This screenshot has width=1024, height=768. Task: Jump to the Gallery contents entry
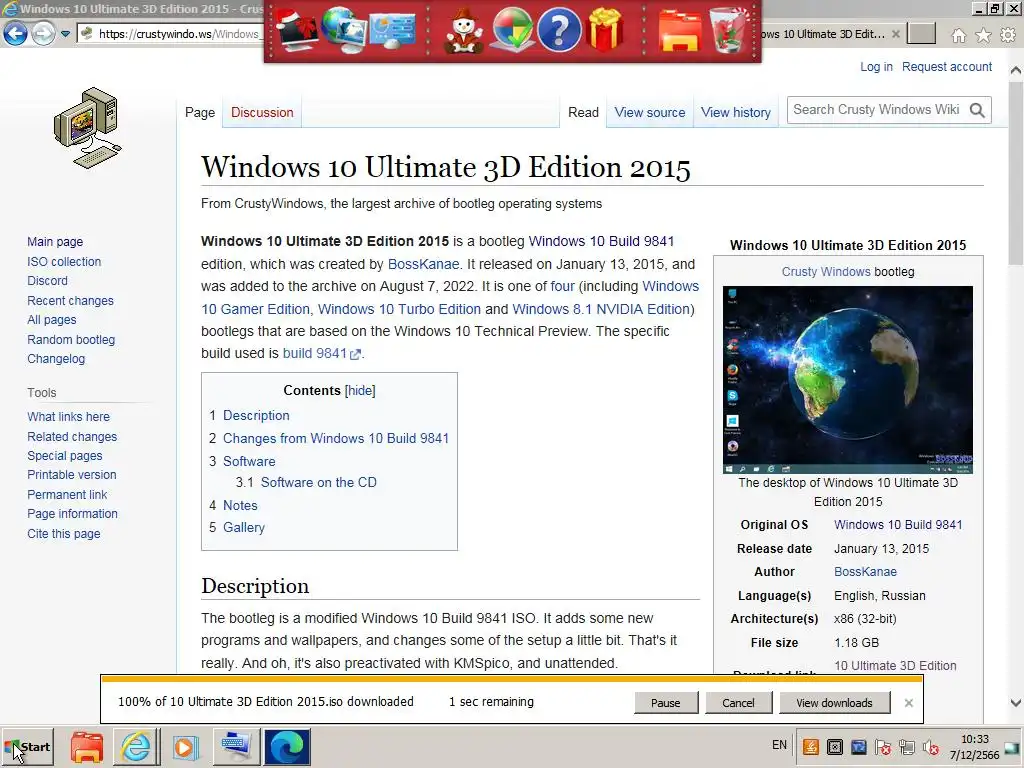(x=244, y=527)
